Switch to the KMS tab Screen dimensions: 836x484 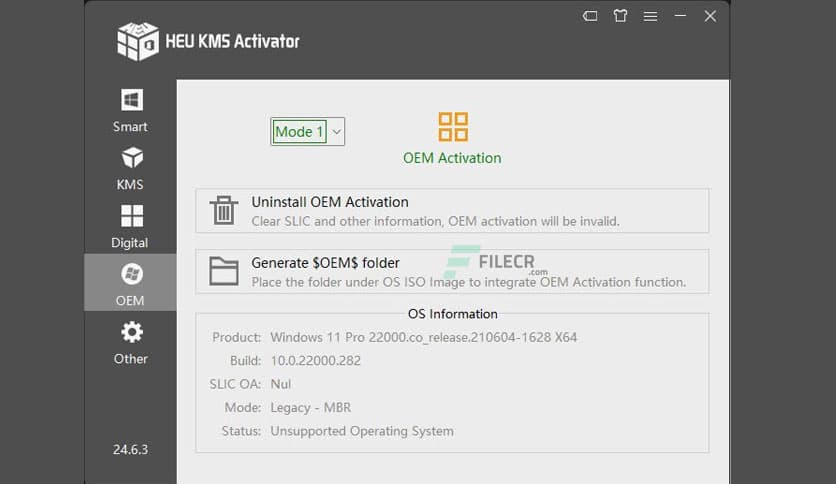coord(131,169)
